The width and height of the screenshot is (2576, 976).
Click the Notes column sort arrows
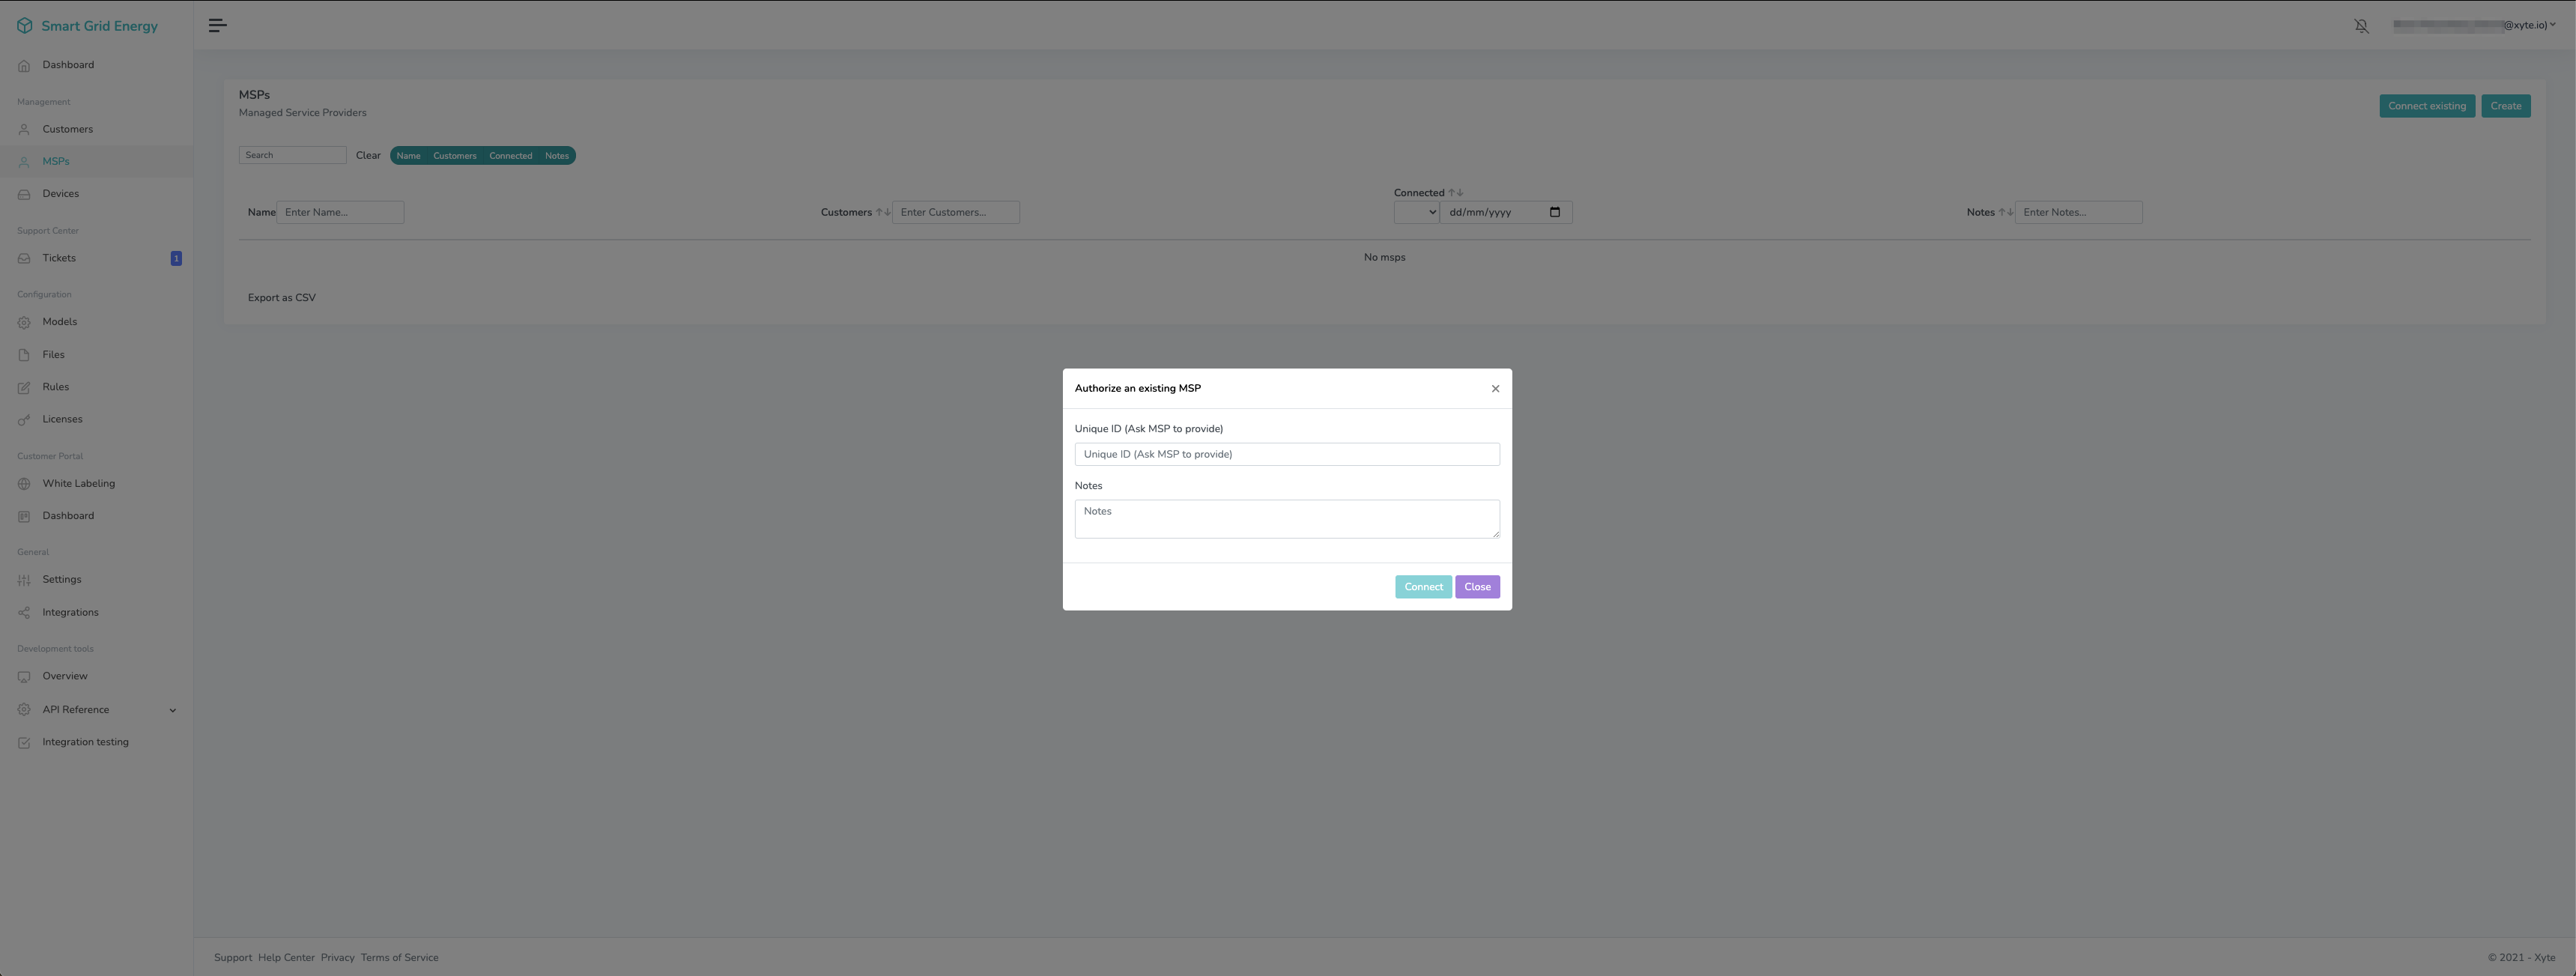point(2005,212)
